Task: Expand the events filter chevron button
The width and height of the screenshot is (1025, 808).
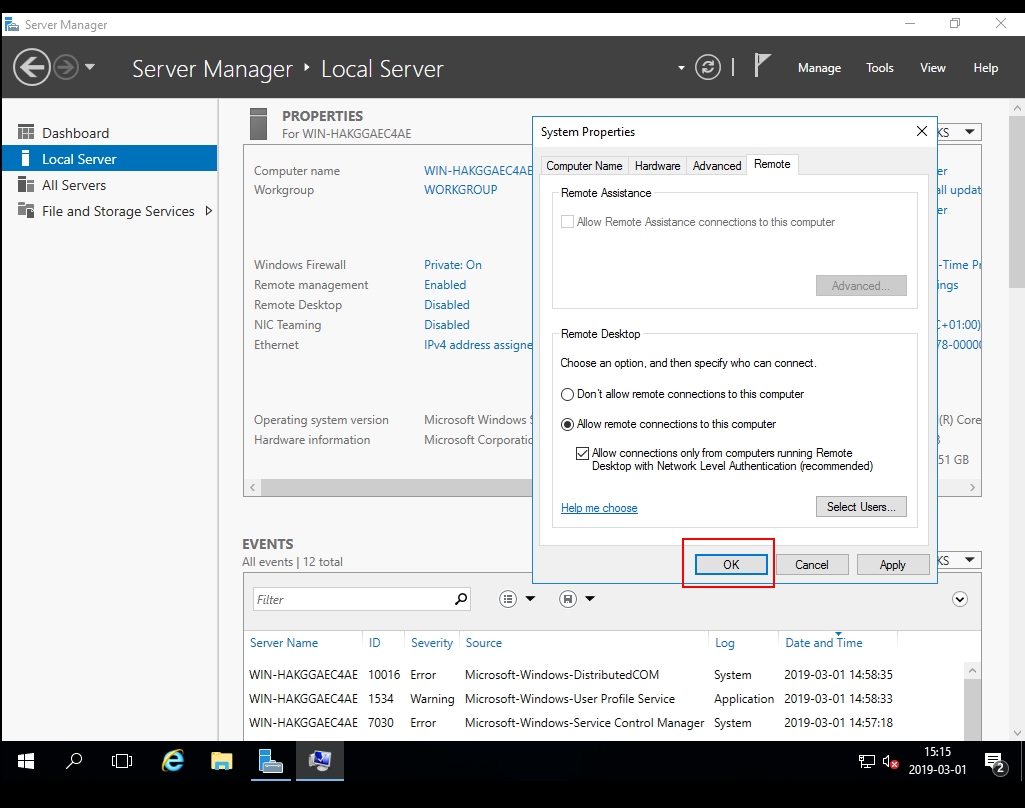Action: (960, 599)
